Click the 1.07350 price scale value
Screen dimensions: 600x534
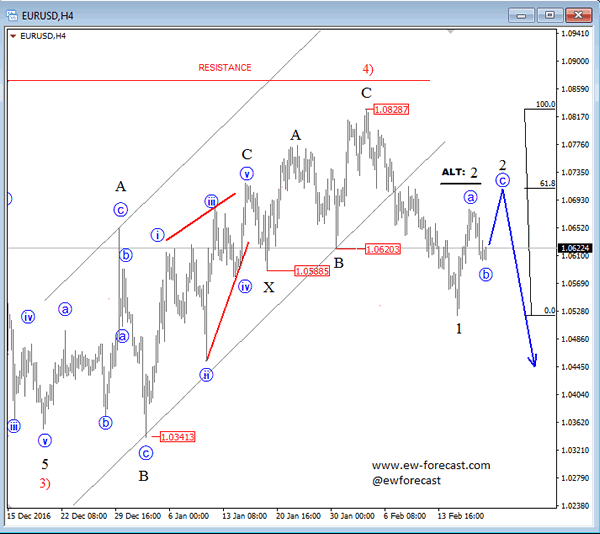[x=575, y=173]
